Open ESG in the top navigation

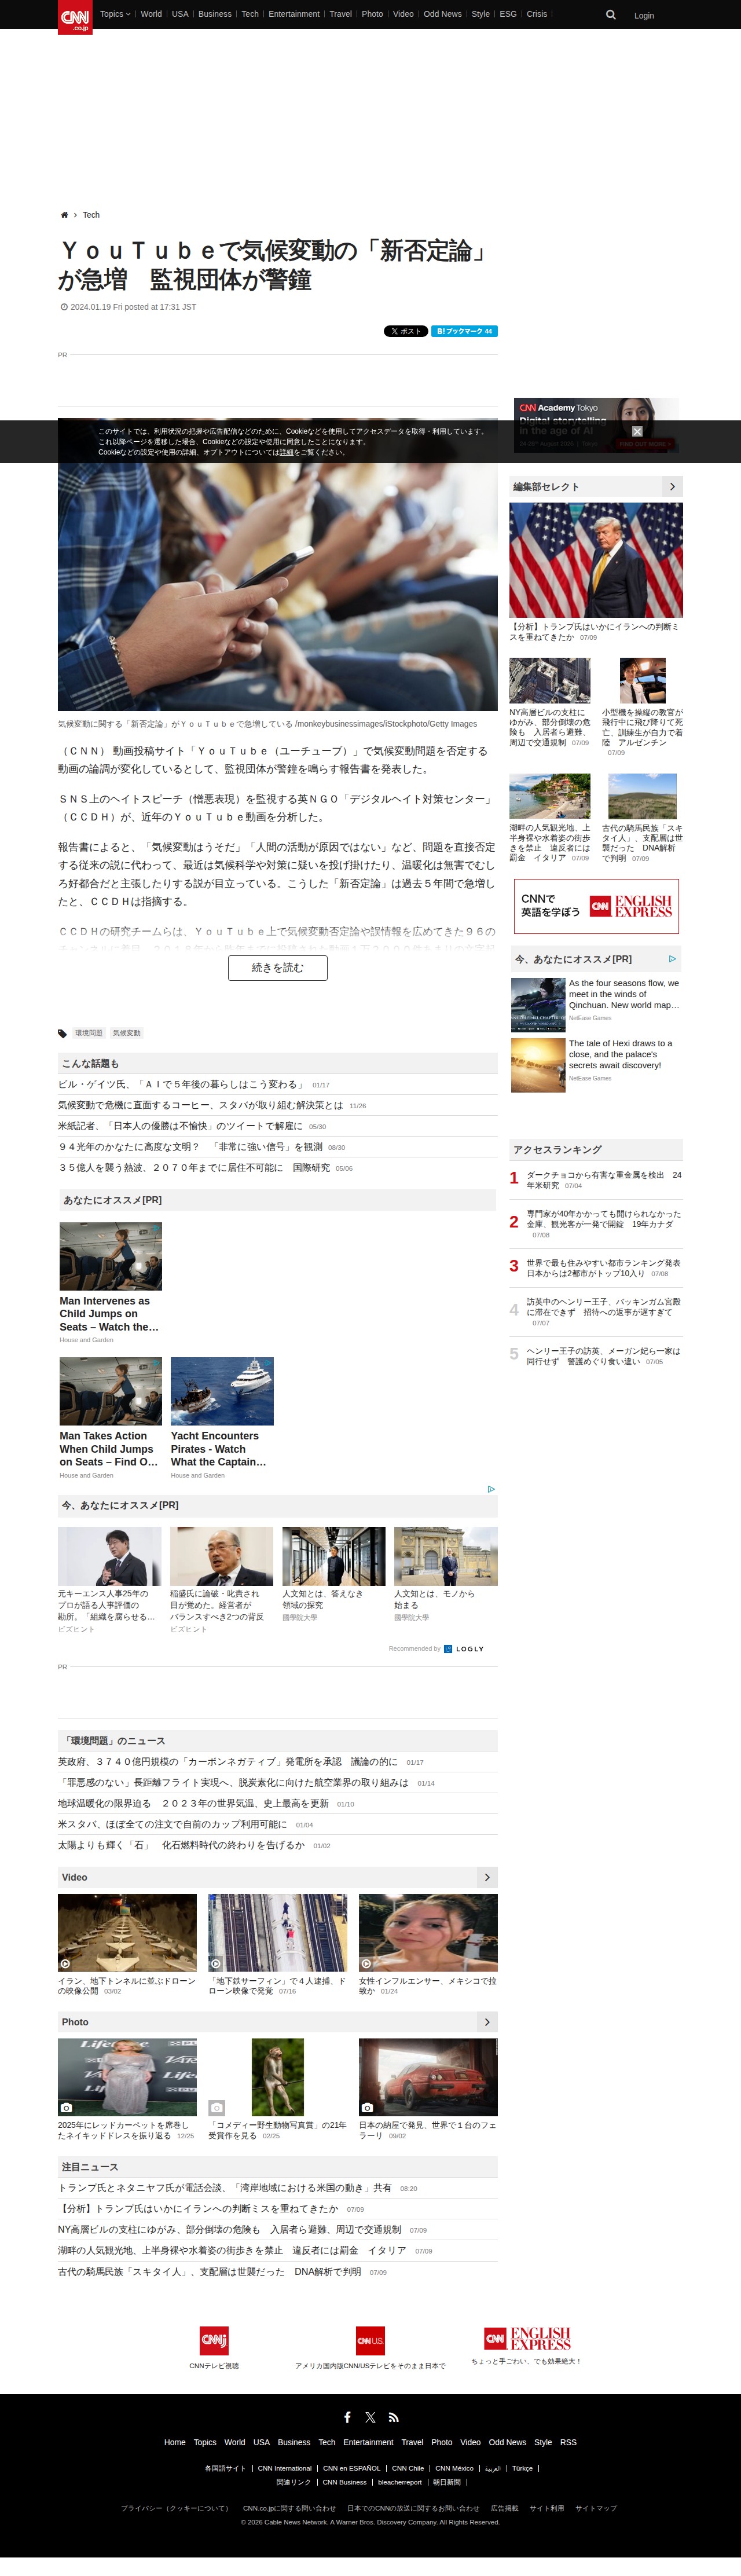(508, 14)
